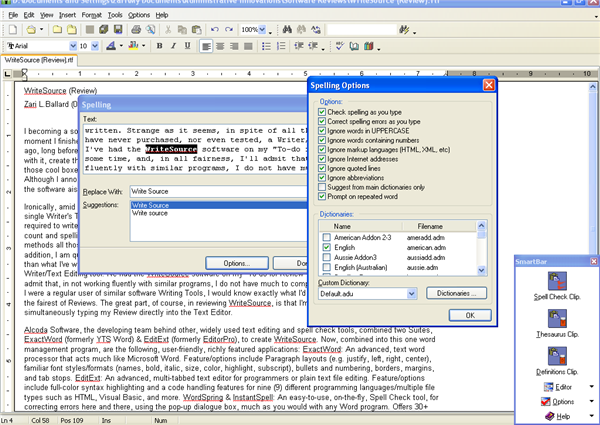This screenshot has height=425, width=600.
Task: Click the thesaurus open-book toolbar icon
Action: coord(354,46)
